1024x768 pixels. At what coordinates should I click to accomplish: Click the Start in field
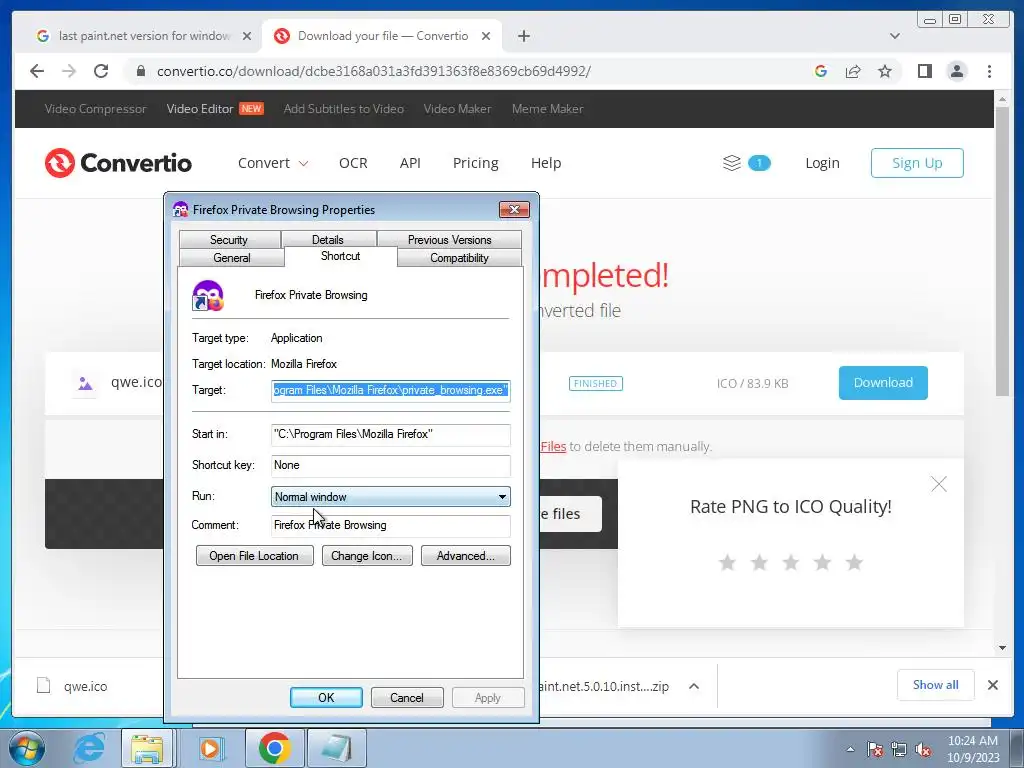tap(391, 434)
